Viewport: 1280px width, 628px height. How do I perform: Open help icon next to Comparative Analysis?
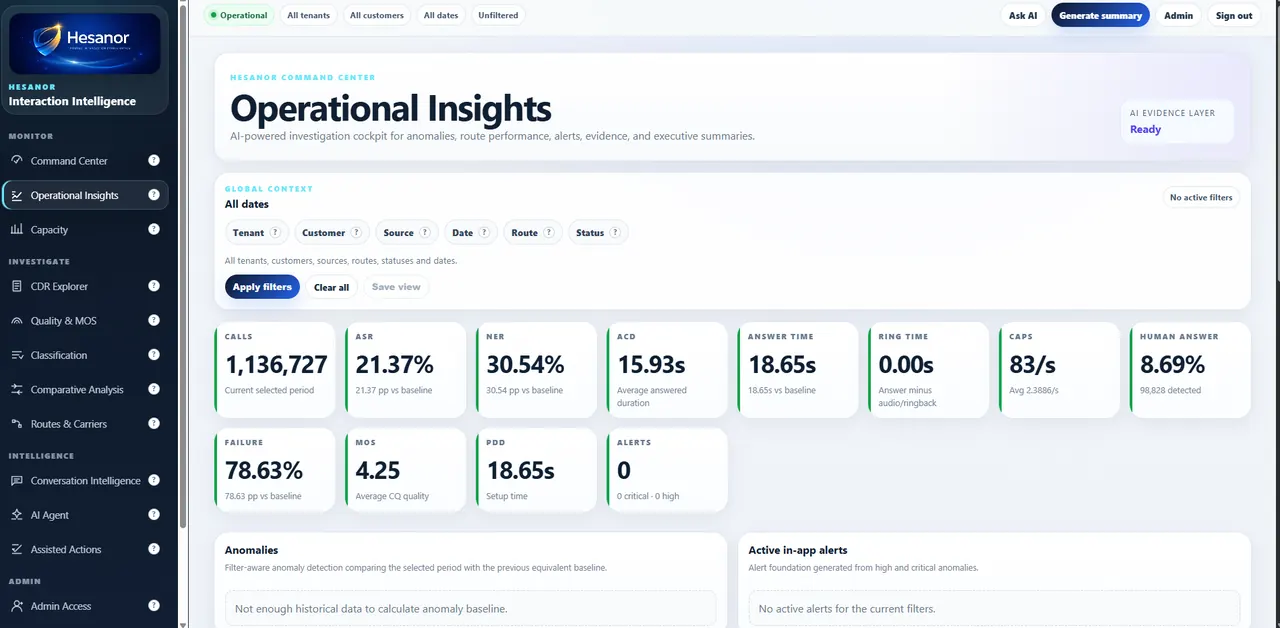(154, 389)
